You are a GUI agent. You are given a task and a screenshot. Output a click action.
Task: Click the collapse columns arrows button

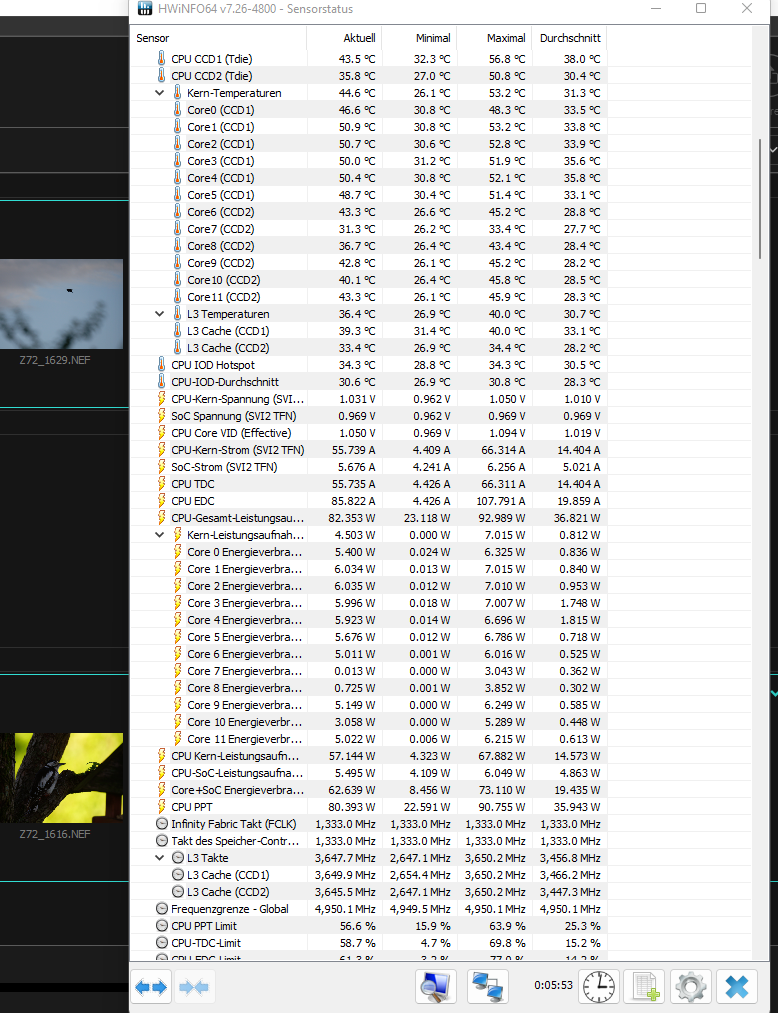click(194, 987)
